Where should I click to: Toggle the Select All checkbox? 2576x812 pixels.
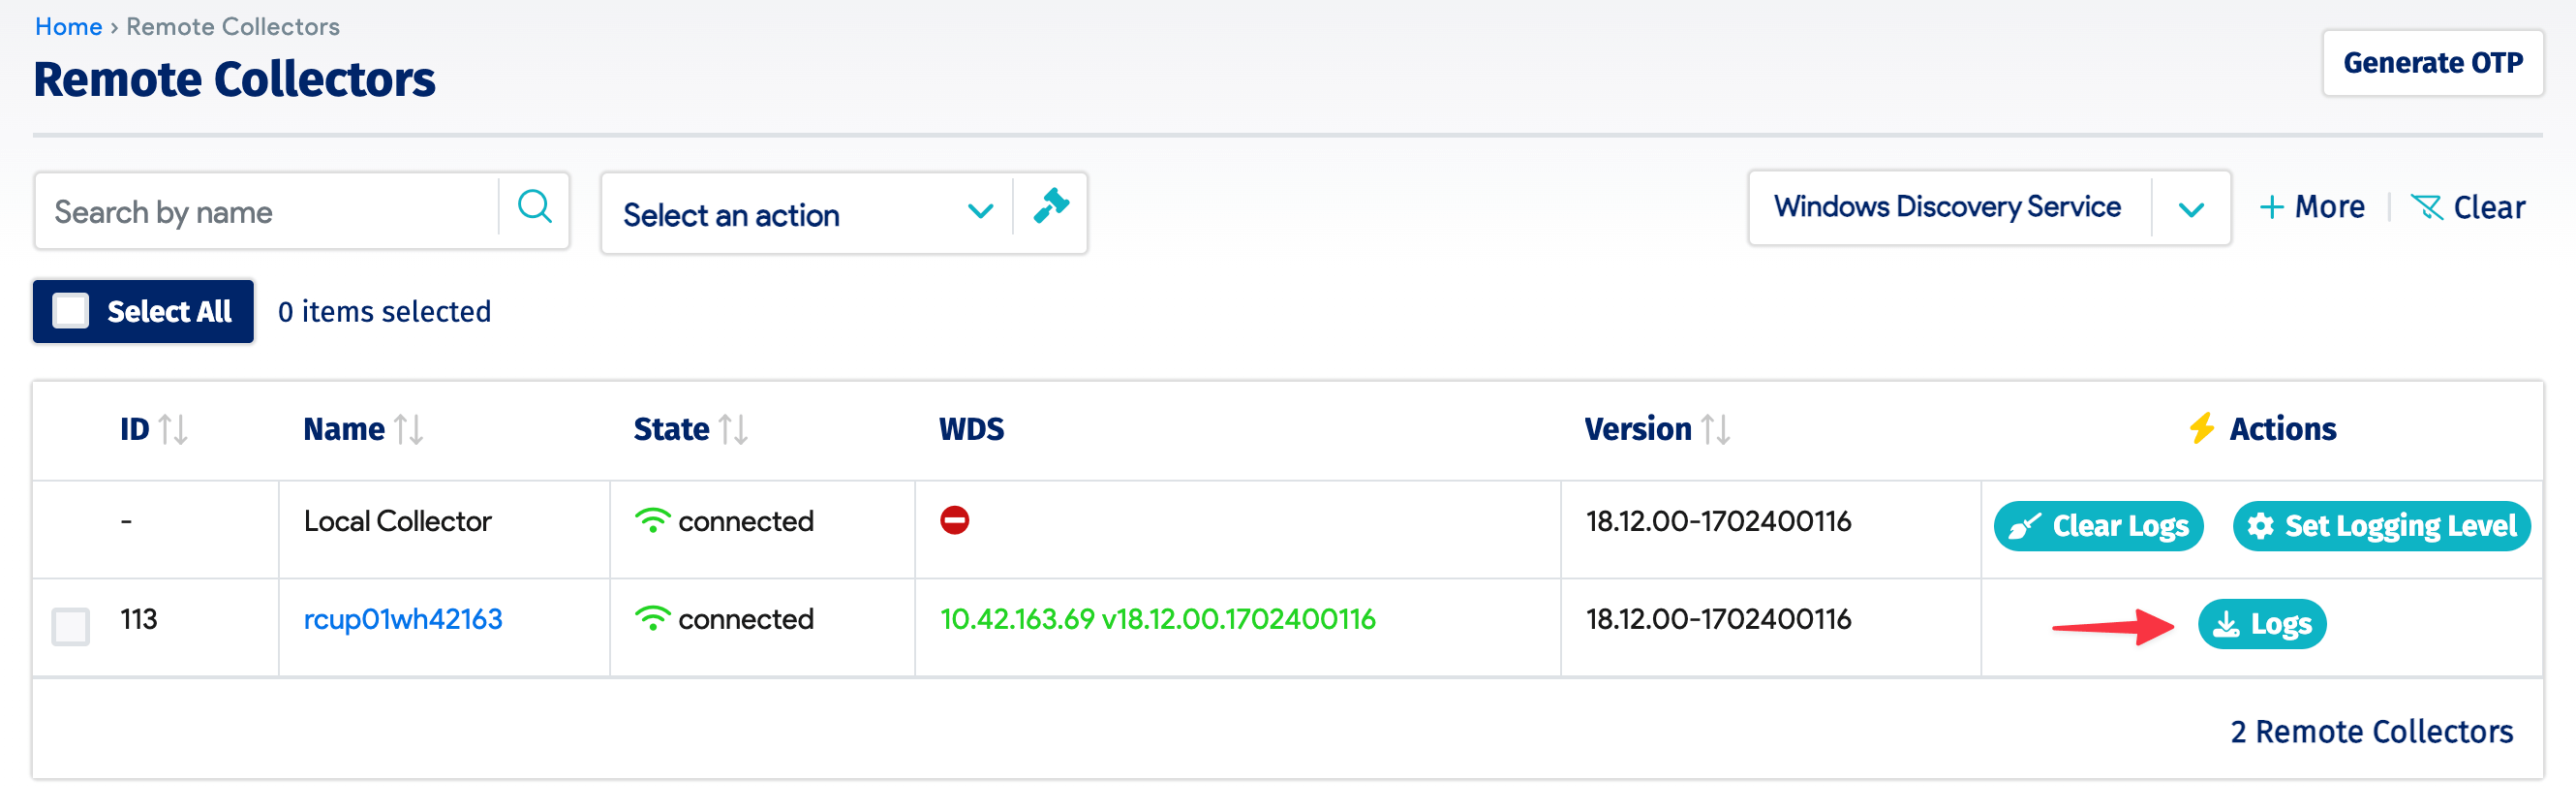click(71, 311)
